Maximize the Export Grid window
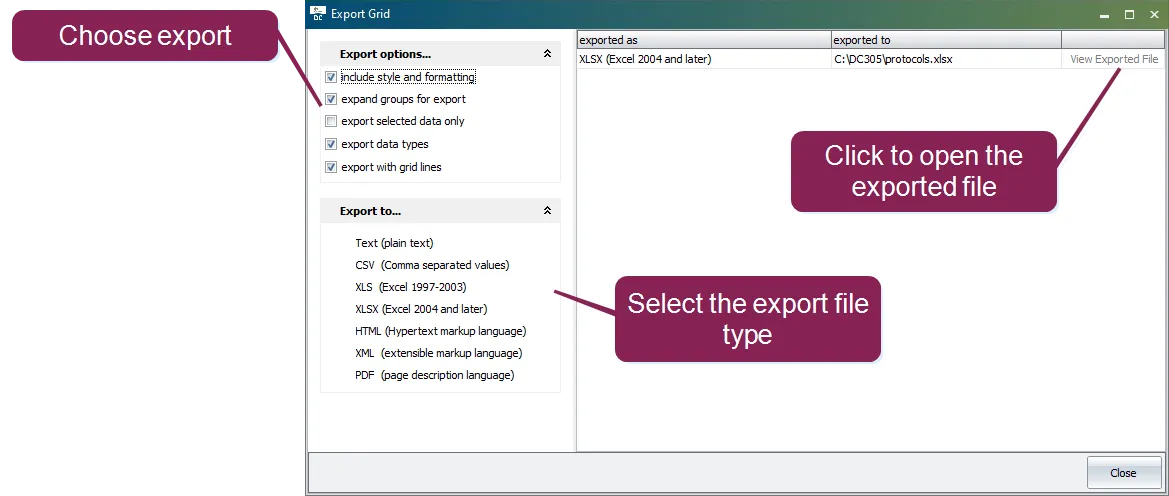This screenshot has width=1169, height=496. (x=1129, y=14)
